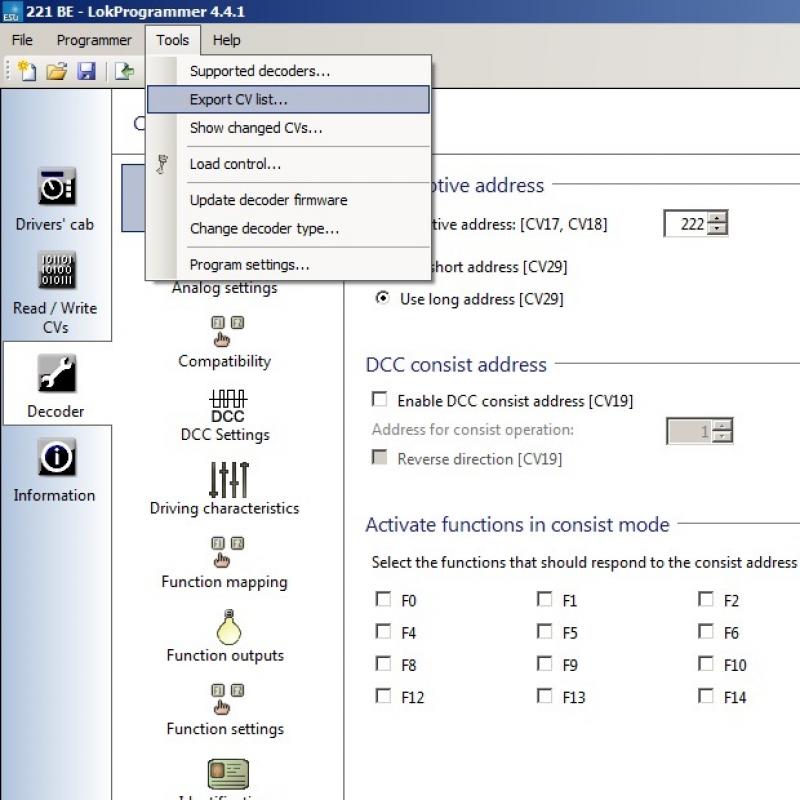
Task: Open the Drivers' cab icon
Action: (56, 187)
